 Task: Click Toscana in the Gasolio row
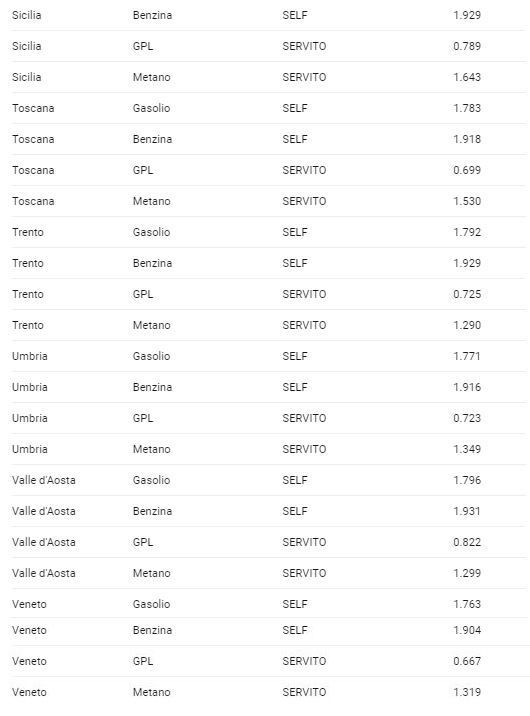point(33,108)
